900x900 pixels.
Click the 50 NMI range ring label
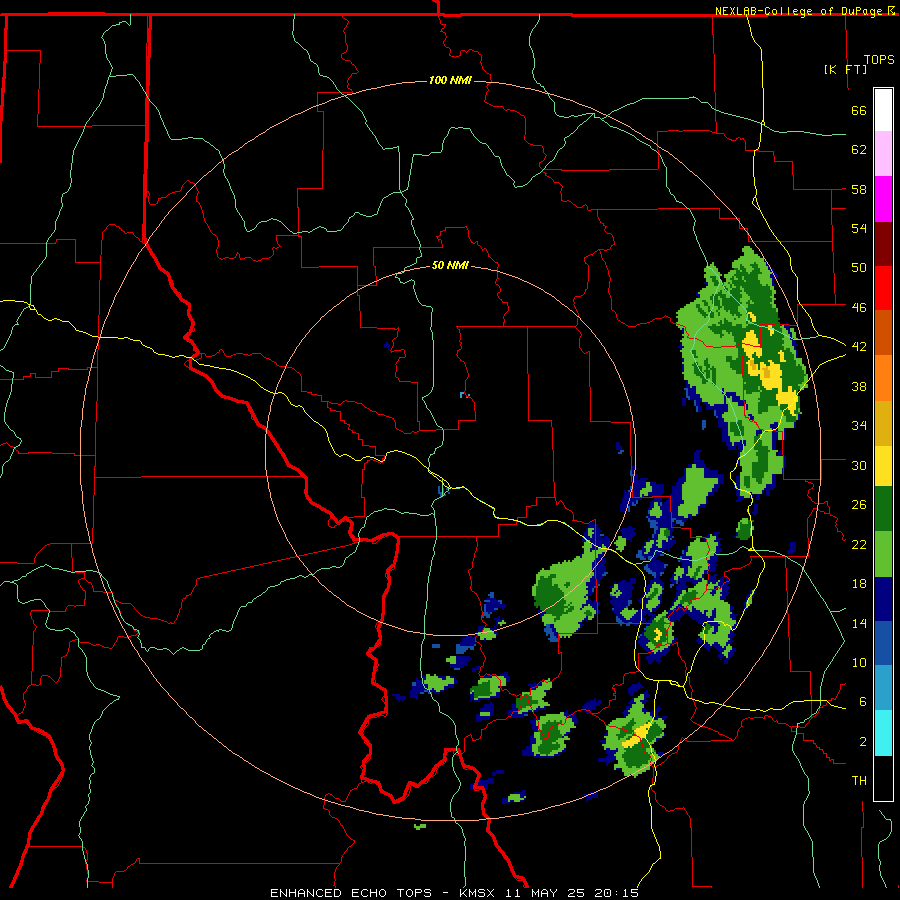[450, 265]
